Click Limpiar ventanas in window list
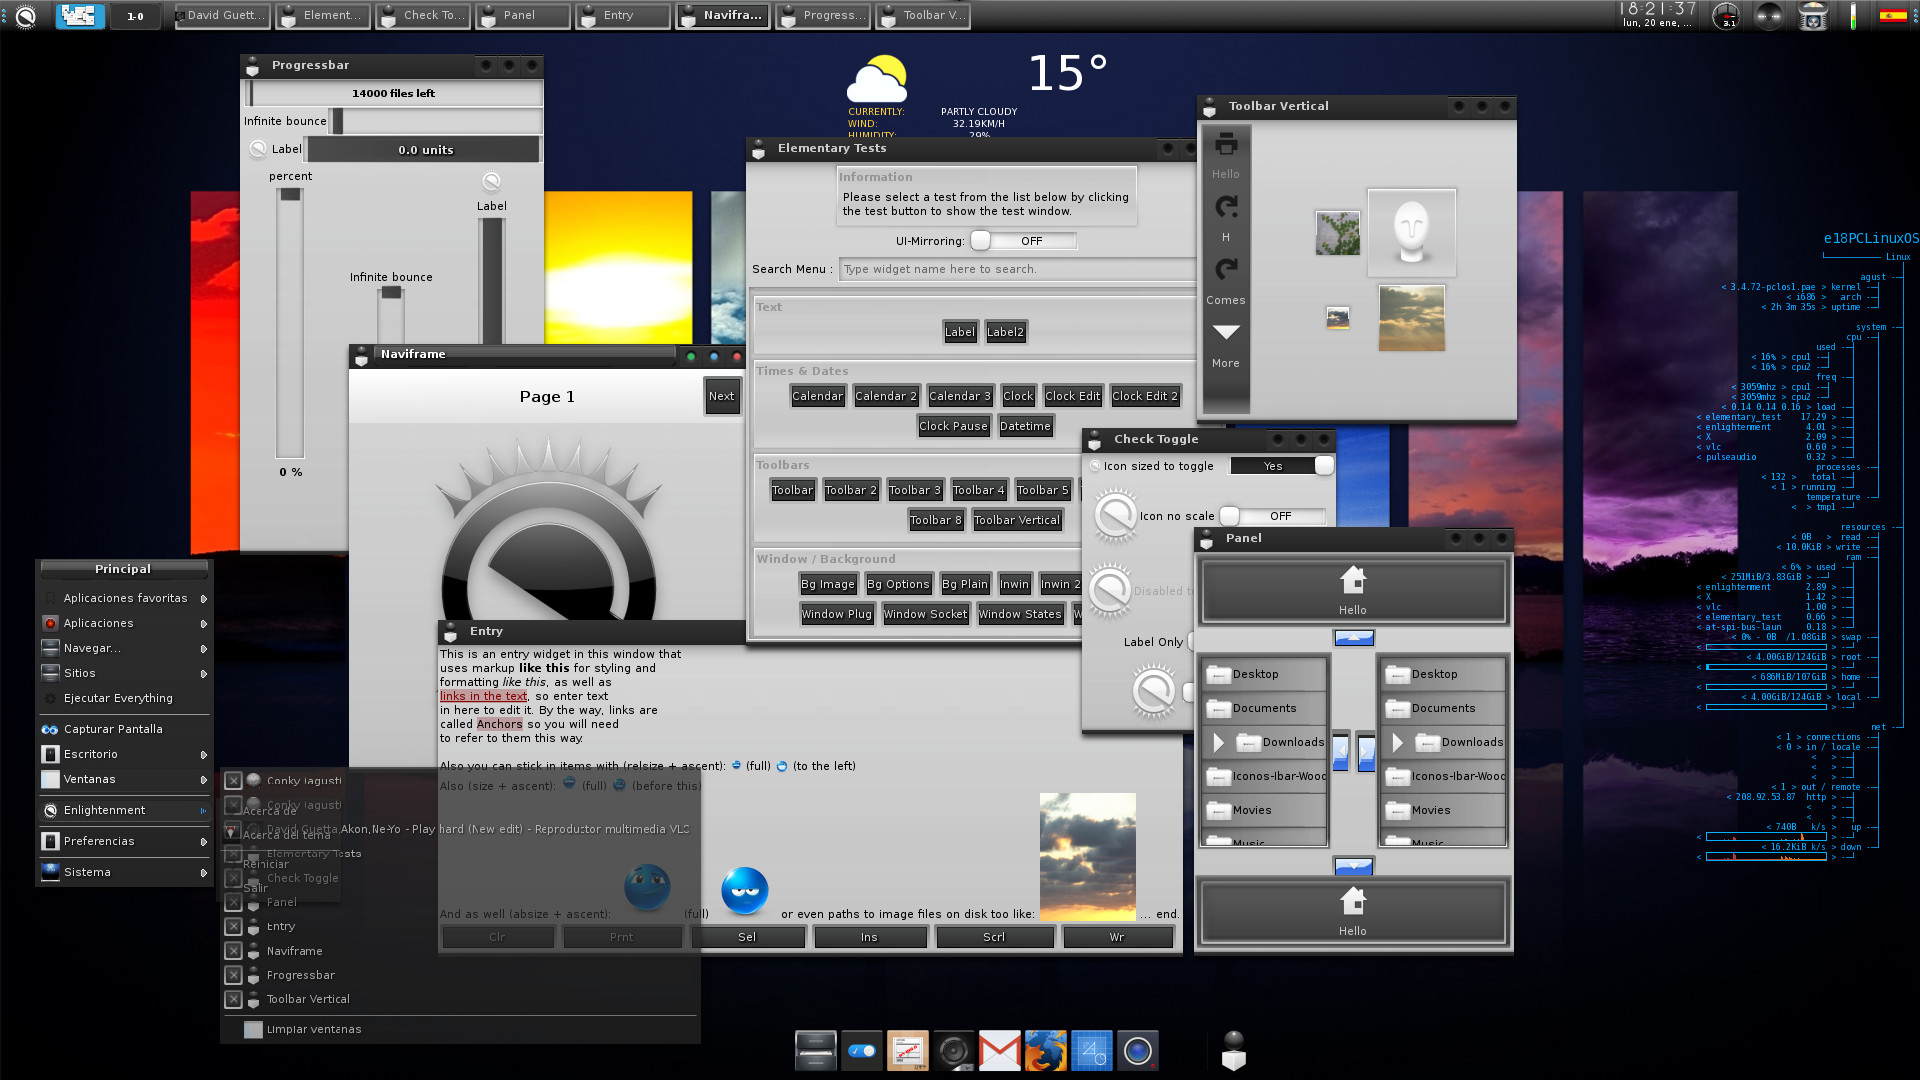The image size is (1920, 1080). click(x=313, y=1029)
